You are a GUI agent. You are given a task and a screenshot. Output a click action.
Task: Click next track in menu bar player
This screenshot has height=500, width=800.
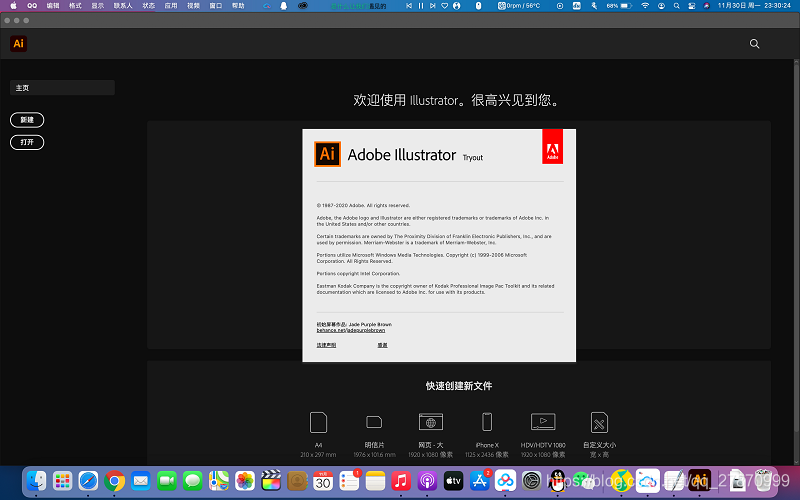click(433, 6)
